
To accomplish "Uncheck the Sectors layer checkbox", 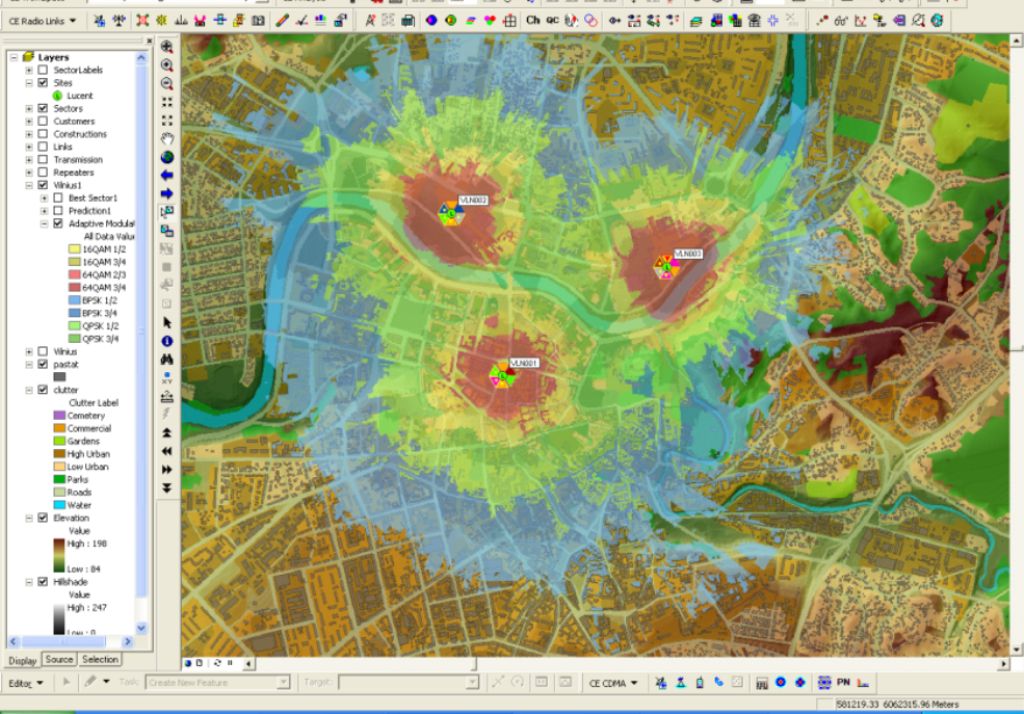I will pyautogui.click(x=42, y=109).
